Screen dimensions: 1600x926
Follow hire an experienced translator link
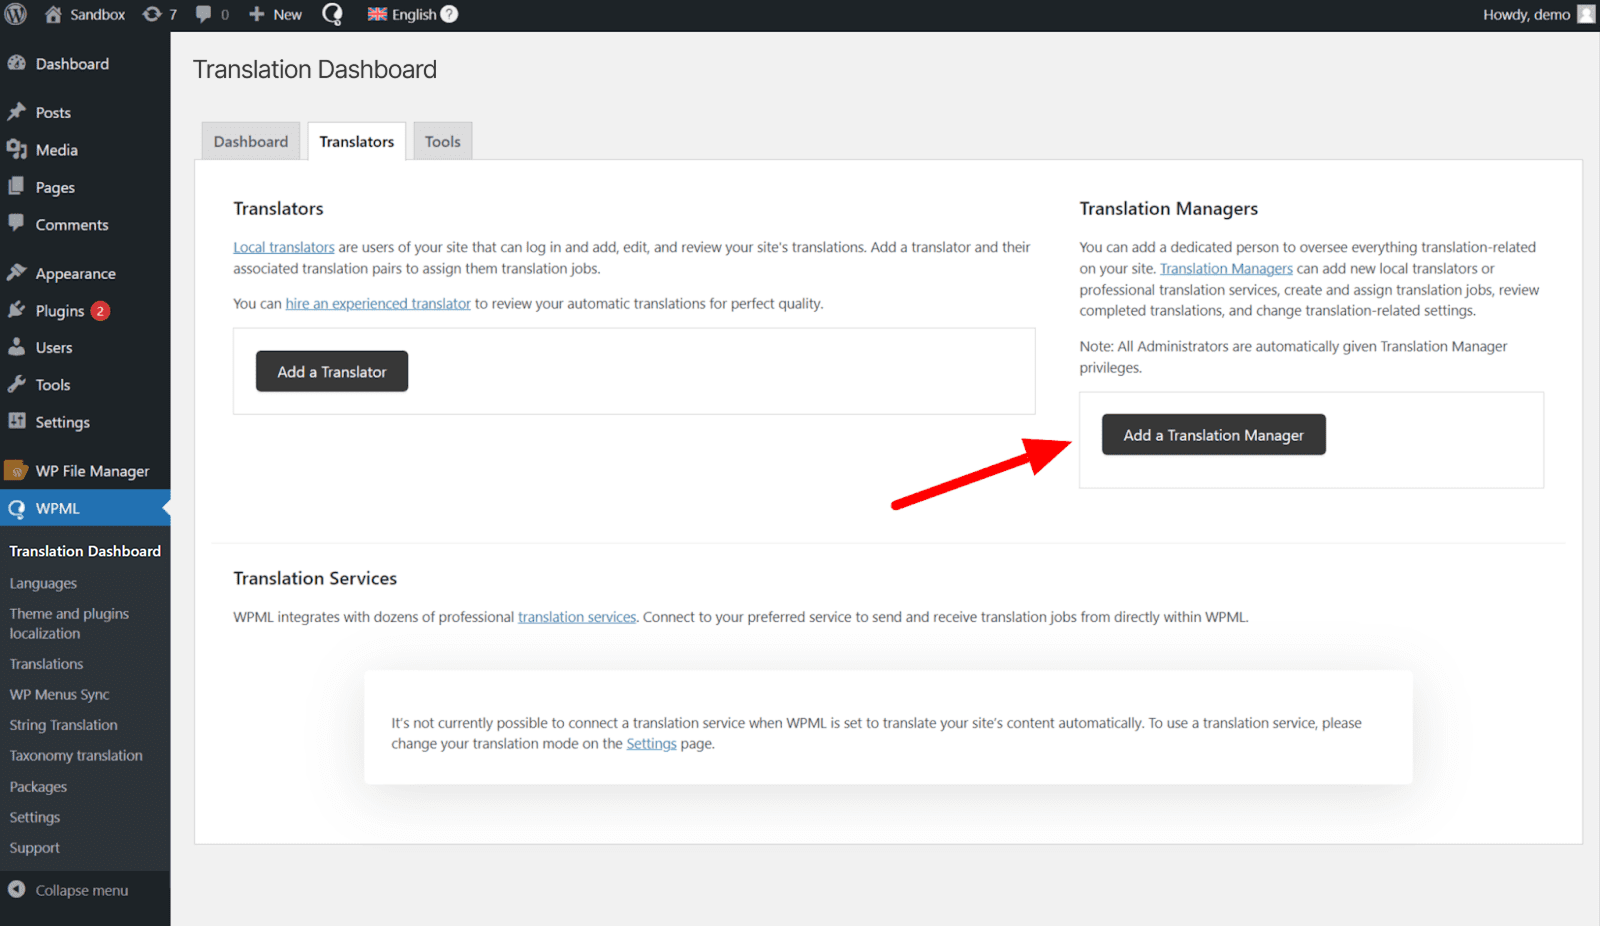[378, 303]
